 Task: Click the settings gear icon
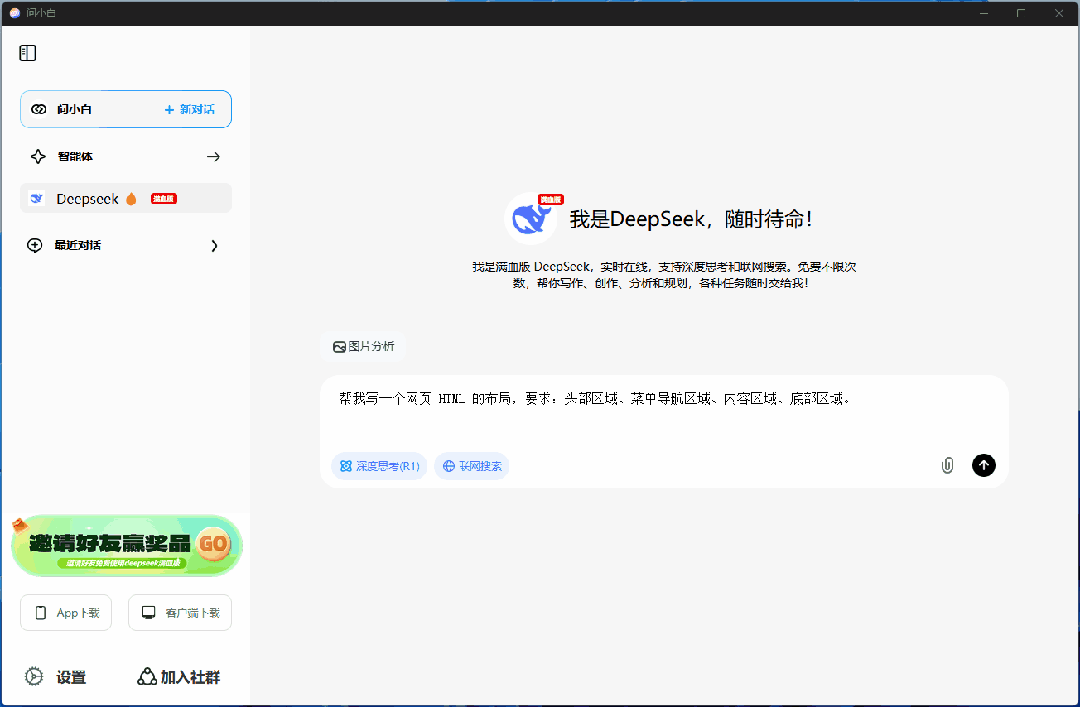click(35, 677)
